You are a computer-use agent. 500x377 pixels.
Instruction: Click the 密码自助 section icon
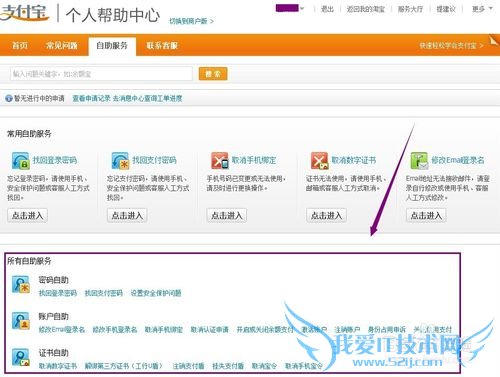click(x=21, y=284)
